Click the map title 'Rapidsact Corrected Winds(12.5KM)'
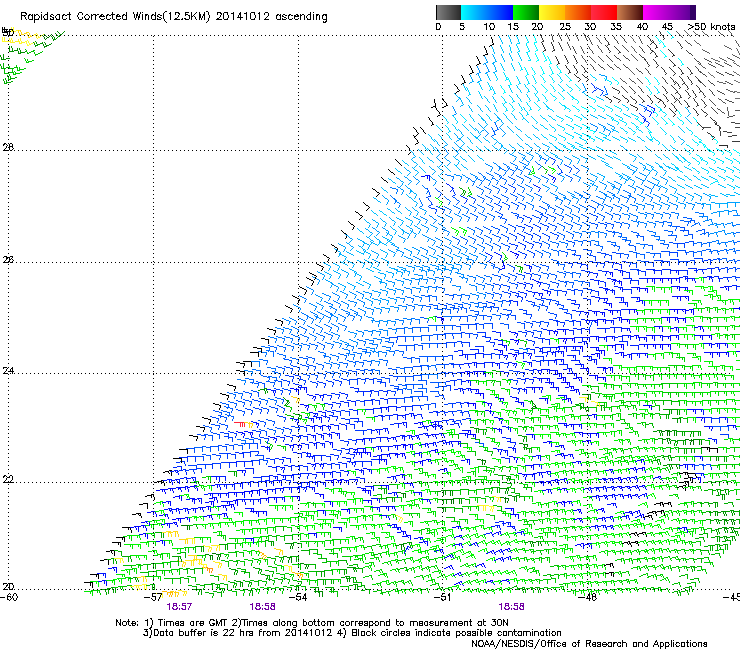Image resolution: width=740 pixels, height=650 pixels. [115, 17]
